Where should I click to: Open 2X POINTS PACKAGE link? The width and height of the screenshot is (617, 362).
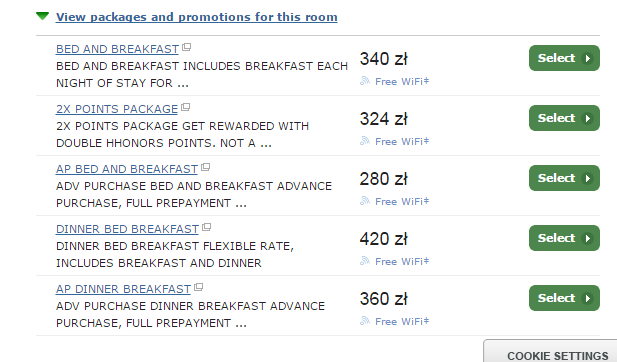point(117,109)
